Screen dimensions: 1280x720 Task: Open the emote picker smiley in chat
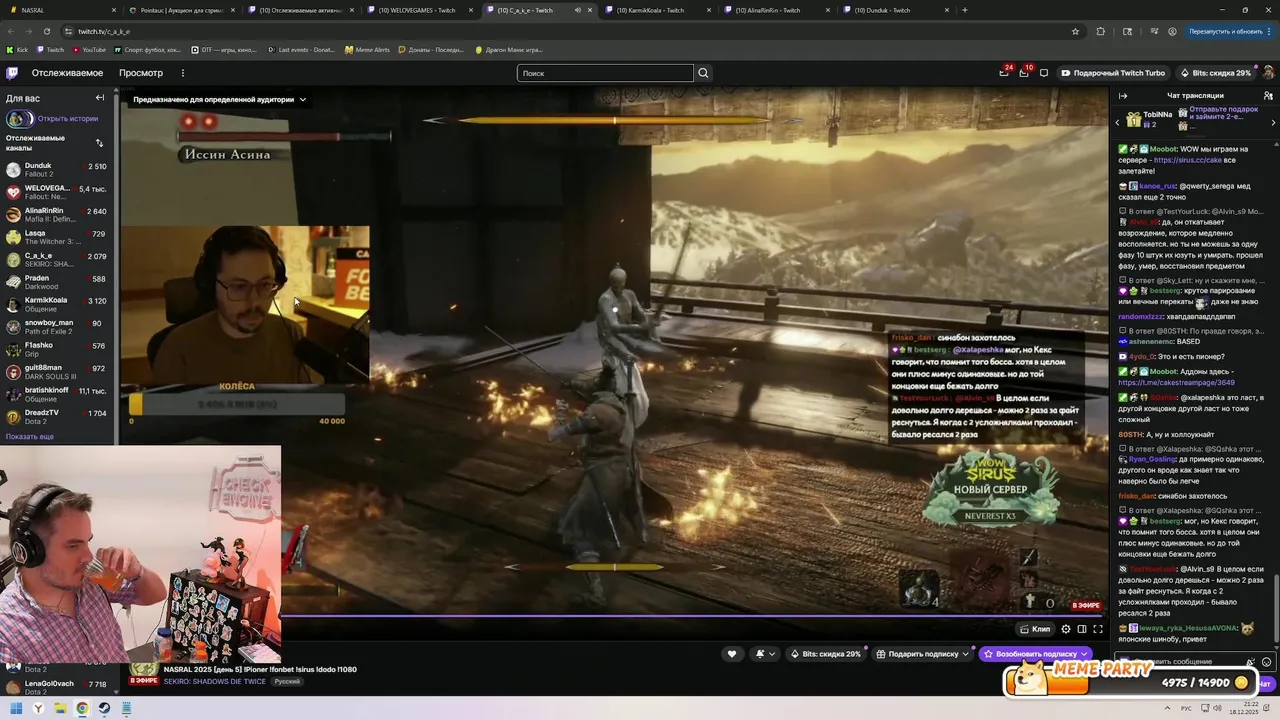point(1267,662)
